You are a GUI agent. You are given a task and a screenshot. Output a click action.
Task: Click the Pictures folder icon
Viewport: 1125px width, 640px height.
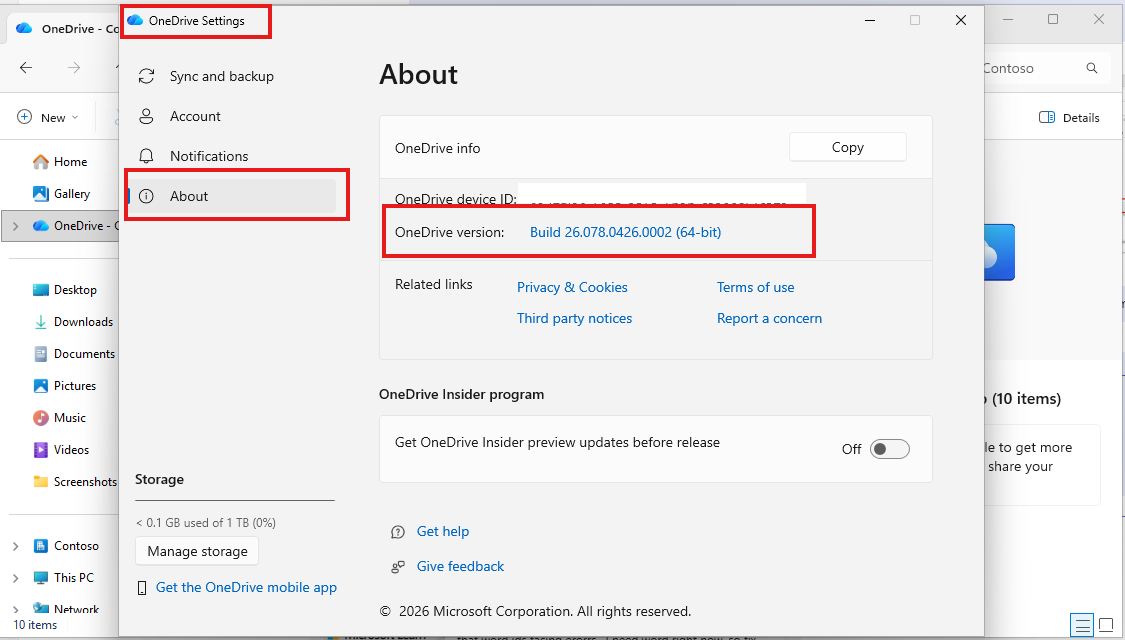point(41,386)
